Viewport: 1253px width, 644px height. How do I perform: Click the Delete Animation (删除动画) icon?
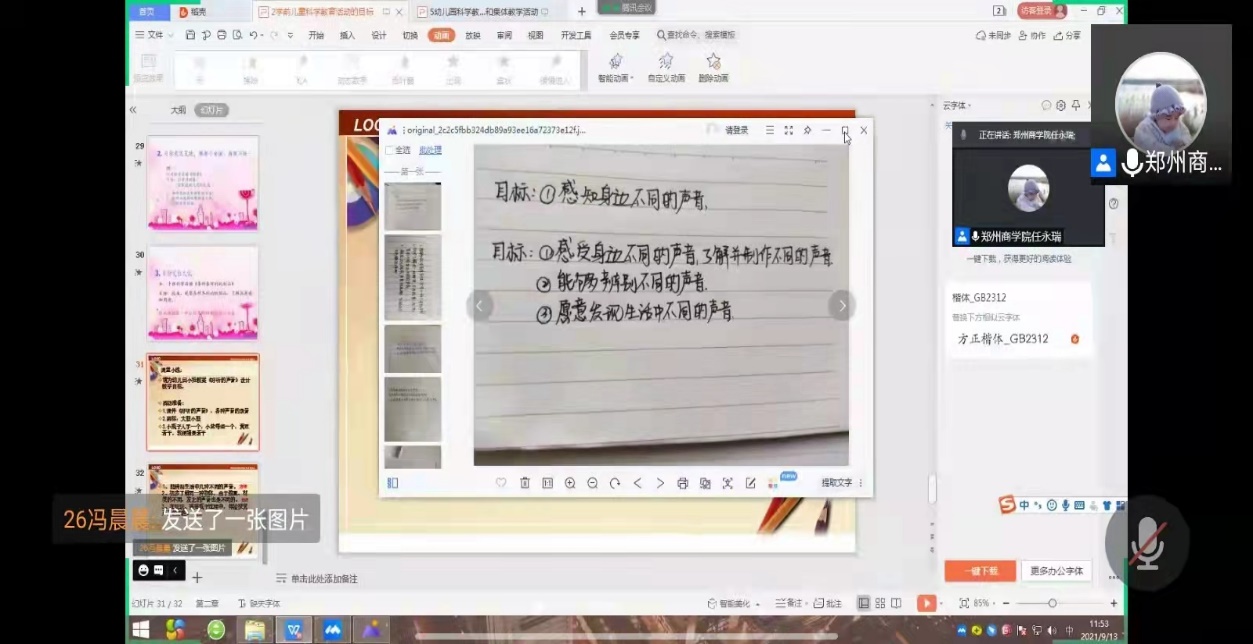[713, 67]
